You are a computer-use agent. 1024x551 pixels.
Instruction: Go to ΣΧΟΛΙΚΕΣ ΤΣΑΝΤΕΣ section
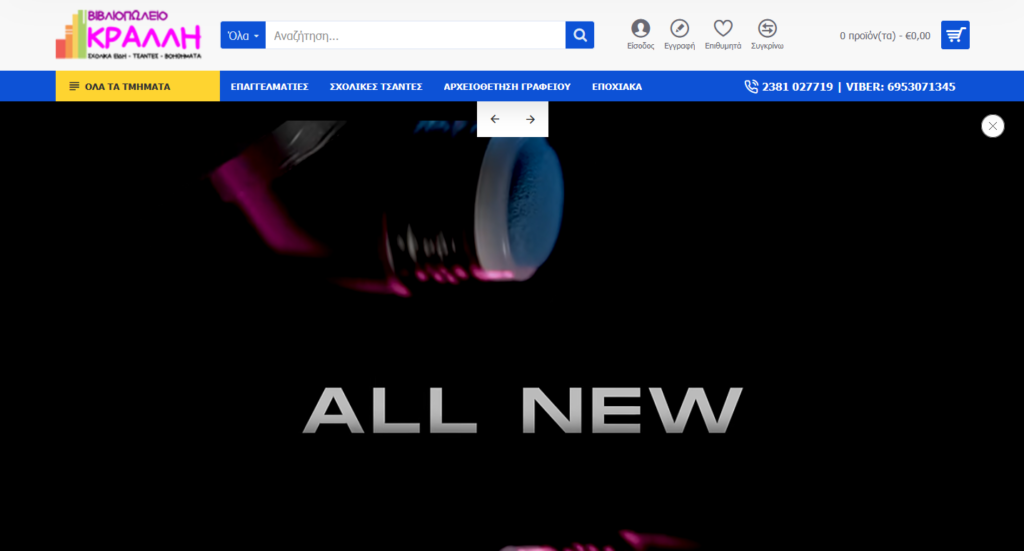[x=376, y=87]
